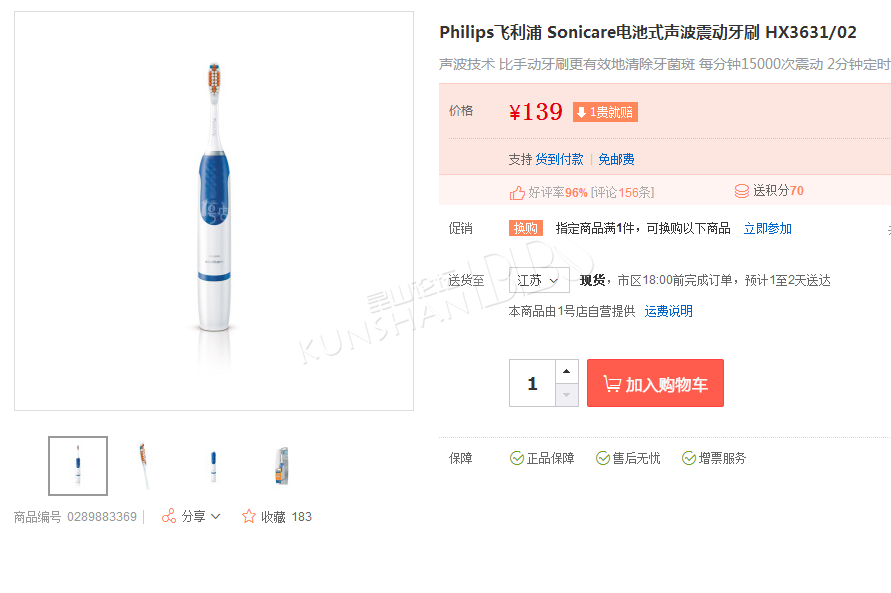This screenshot has width=891, height=593.
Task: Open the 运费说明 shipping fee link
Action: pyautogui.click(x=668, y=311)
